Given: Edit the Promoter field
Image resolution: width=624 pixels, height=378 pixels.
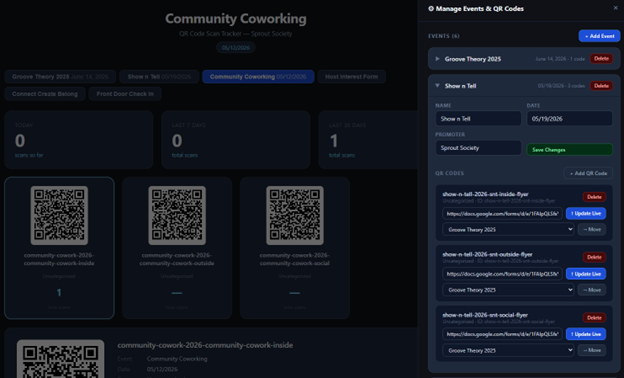Looking at the screenshot, I should click(478, 148).
